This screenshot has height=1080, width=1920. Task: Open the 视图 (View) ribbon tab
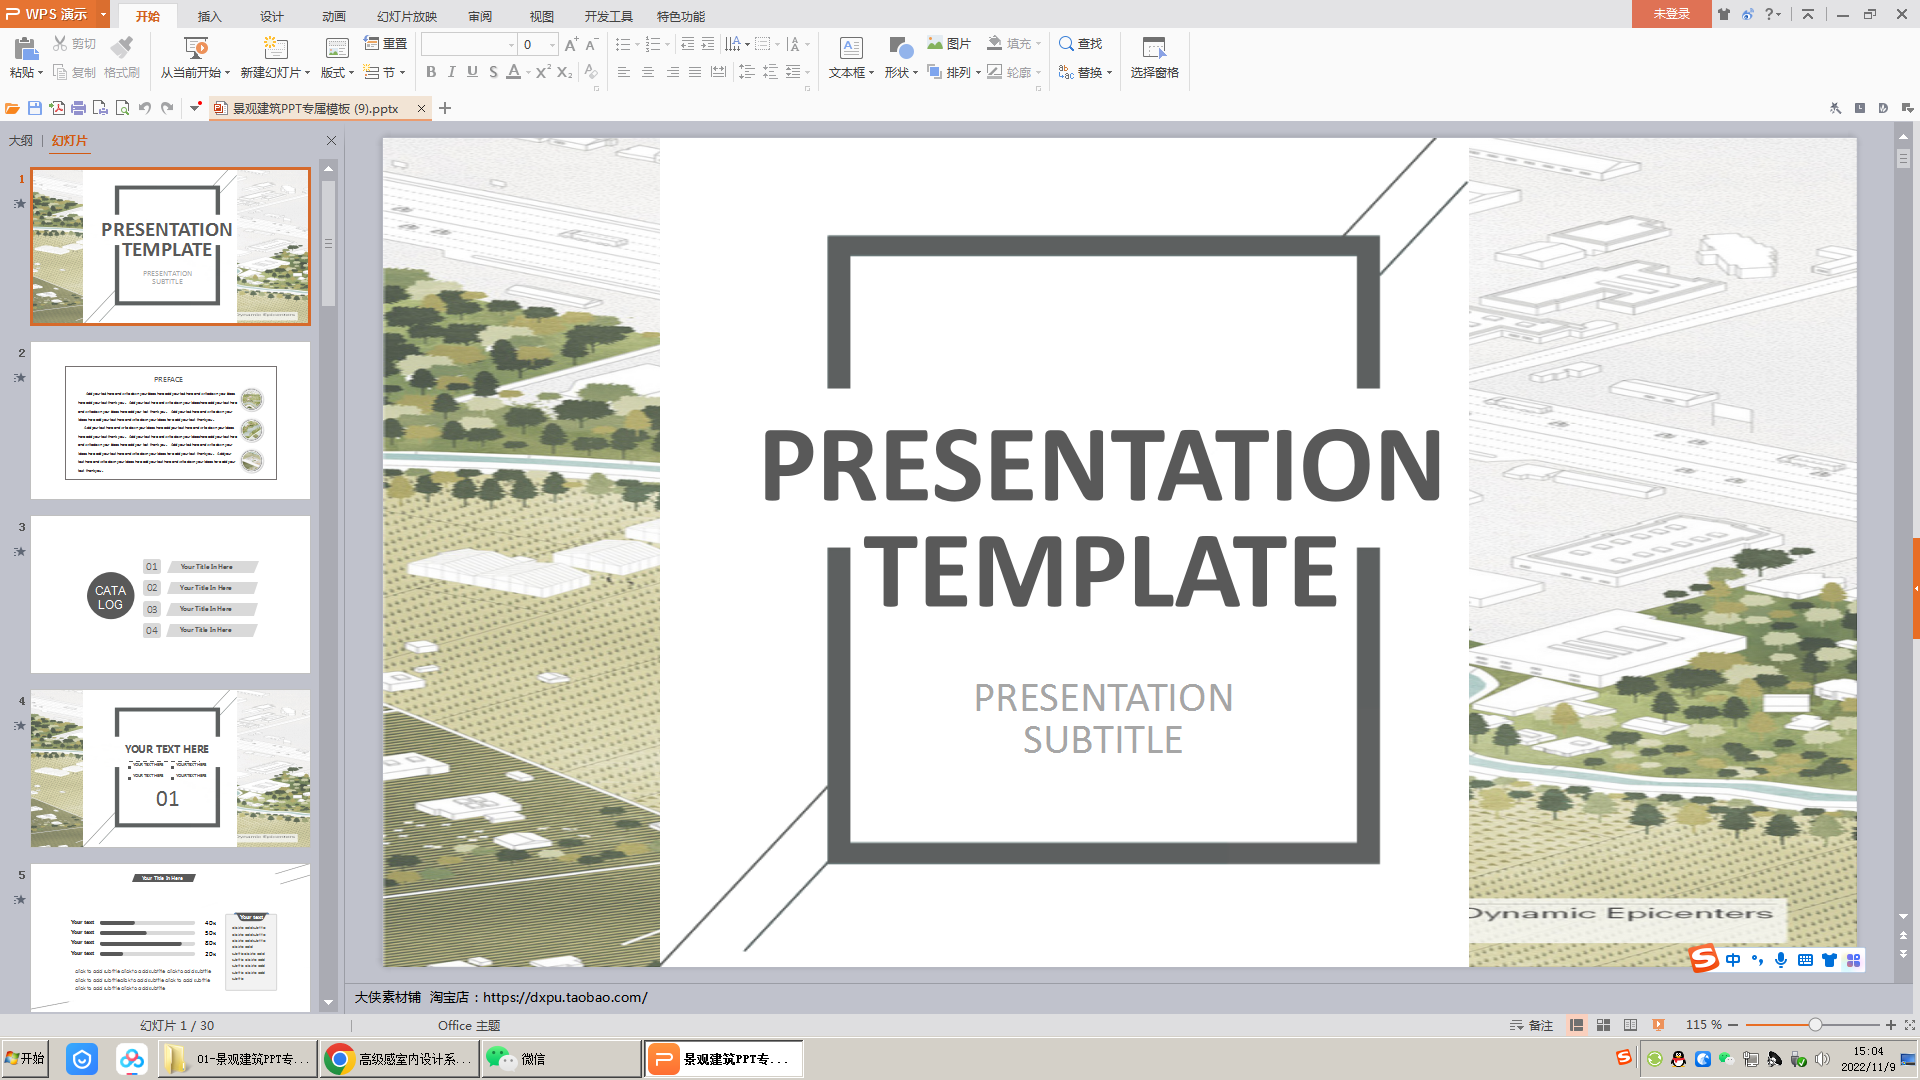point(541,16)
